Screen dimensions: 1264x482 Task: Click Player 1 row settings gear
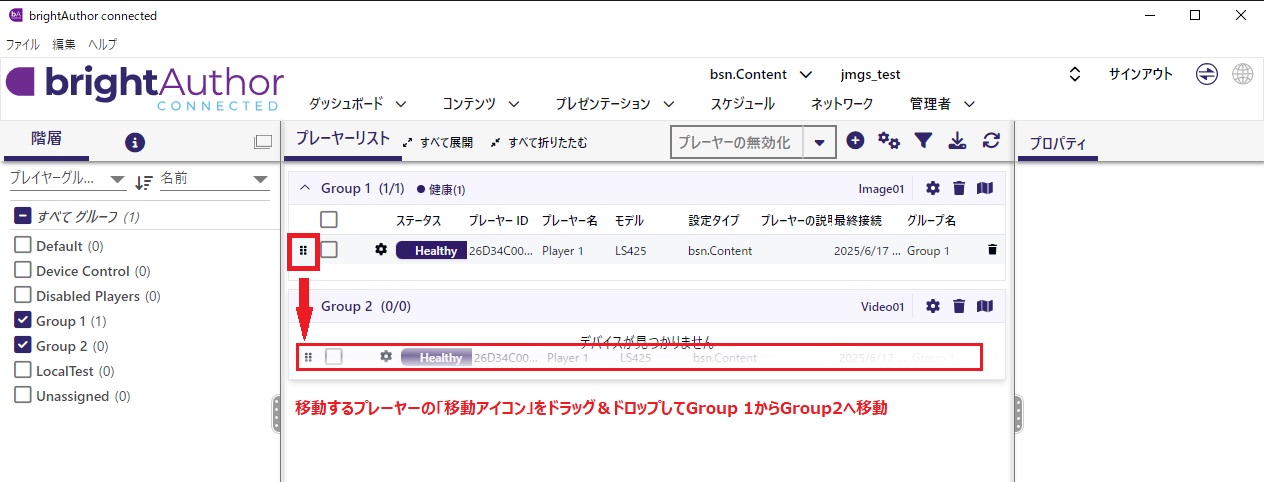[x=381, y=250]
